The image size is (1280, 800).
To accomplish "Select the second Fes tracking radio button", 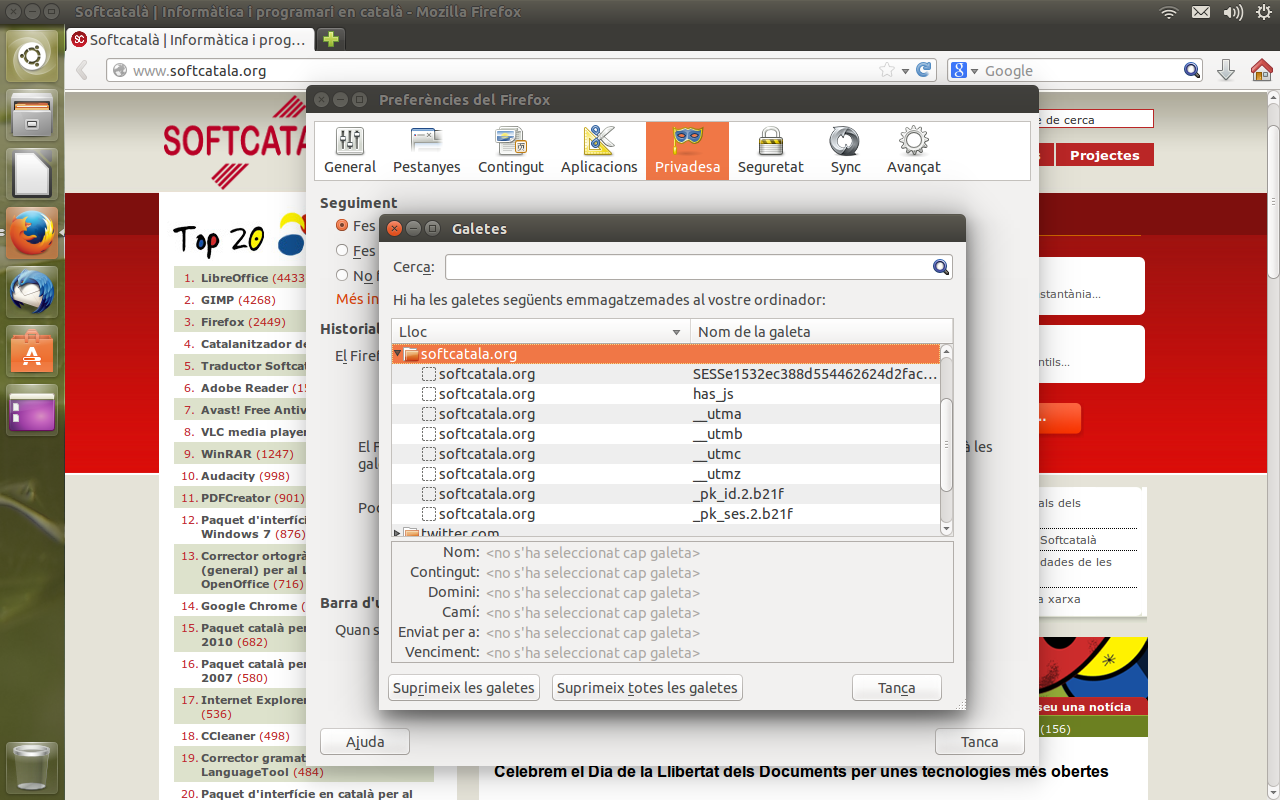I will tap(342, 251).
